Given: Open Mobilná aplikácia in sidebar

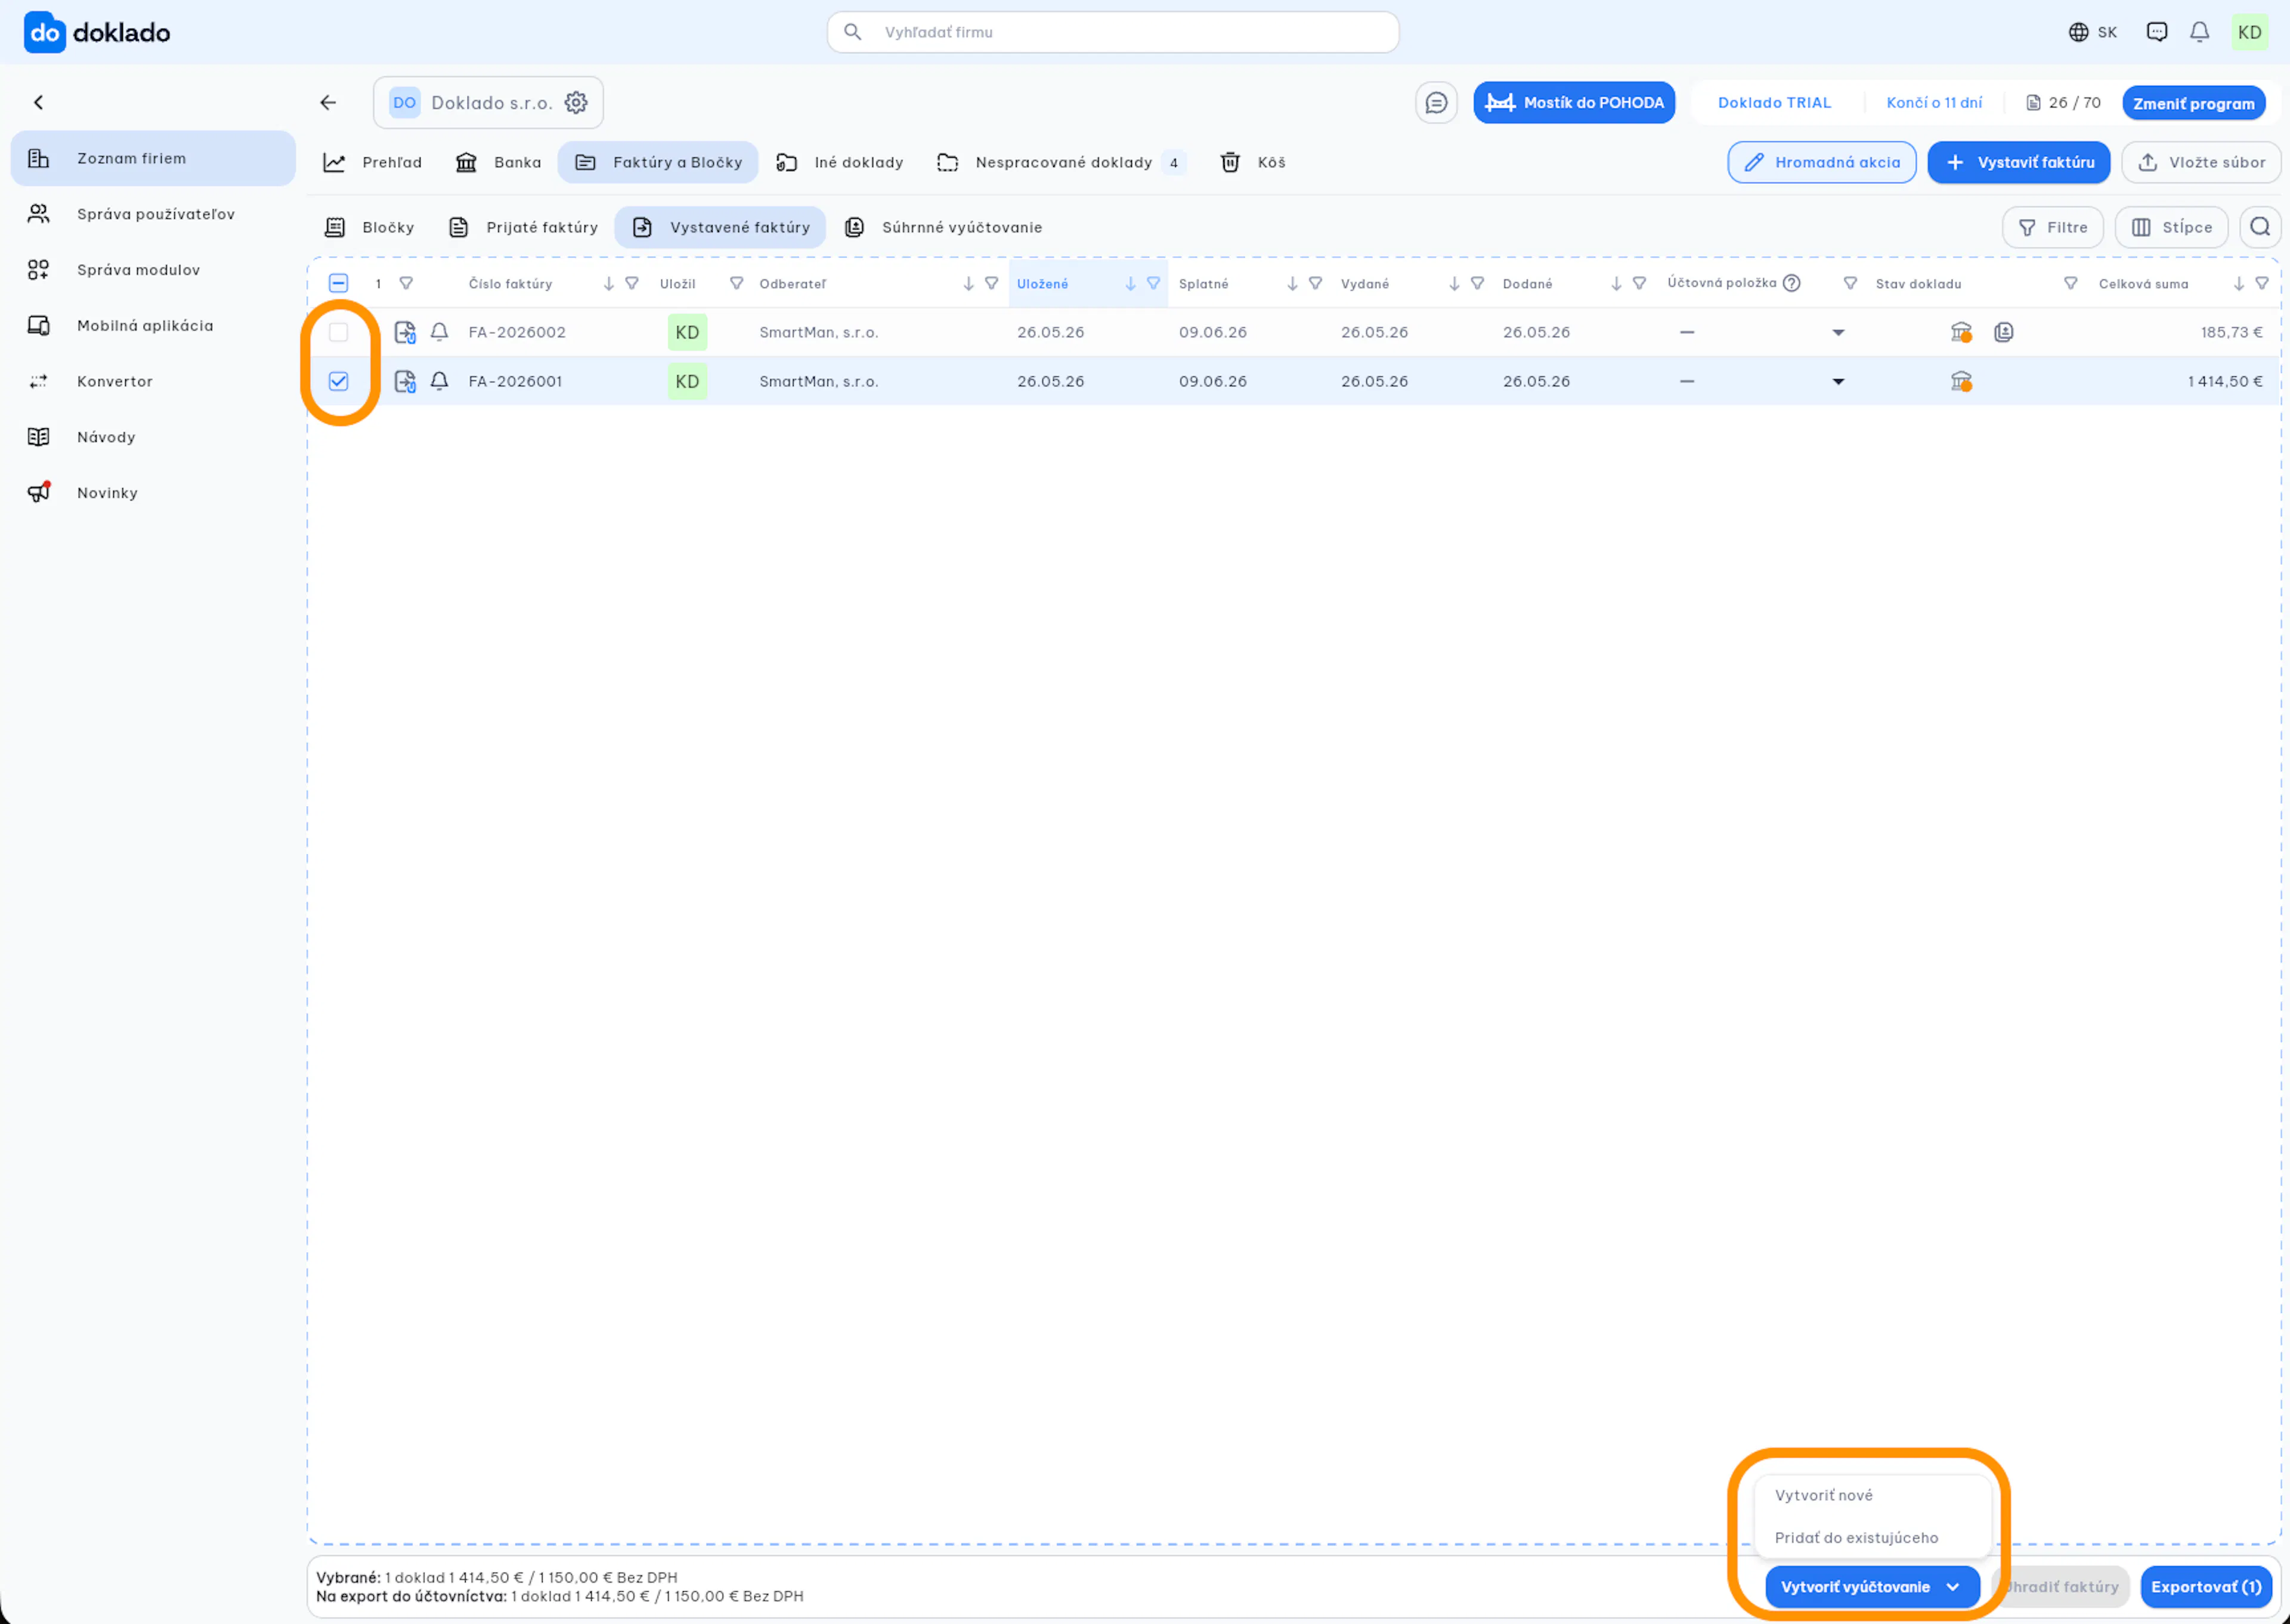Looking at the screenshot, I should [153, 325].
